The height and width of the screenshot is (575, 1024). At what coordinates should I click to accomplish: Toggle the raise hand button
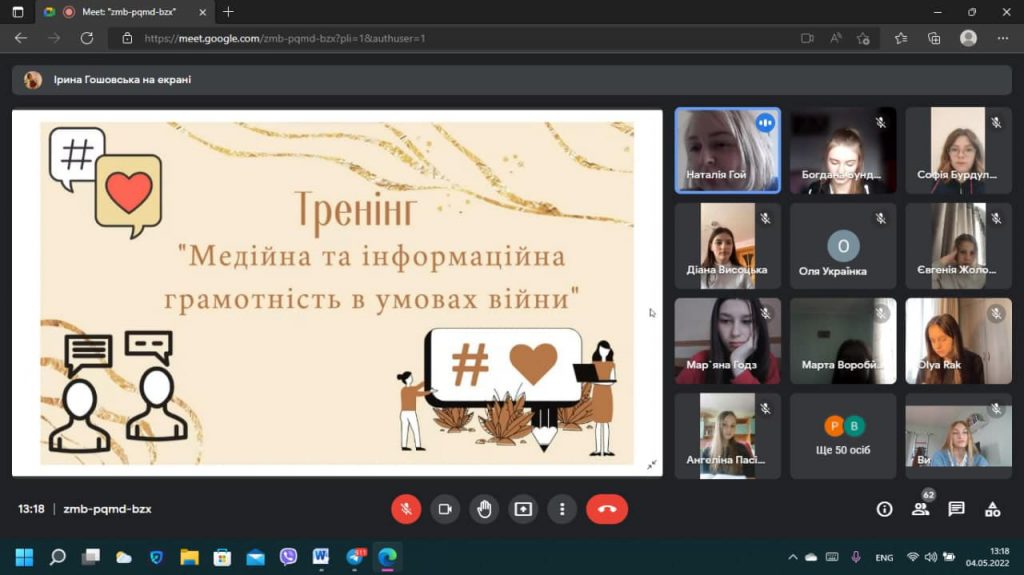[484, 509]
